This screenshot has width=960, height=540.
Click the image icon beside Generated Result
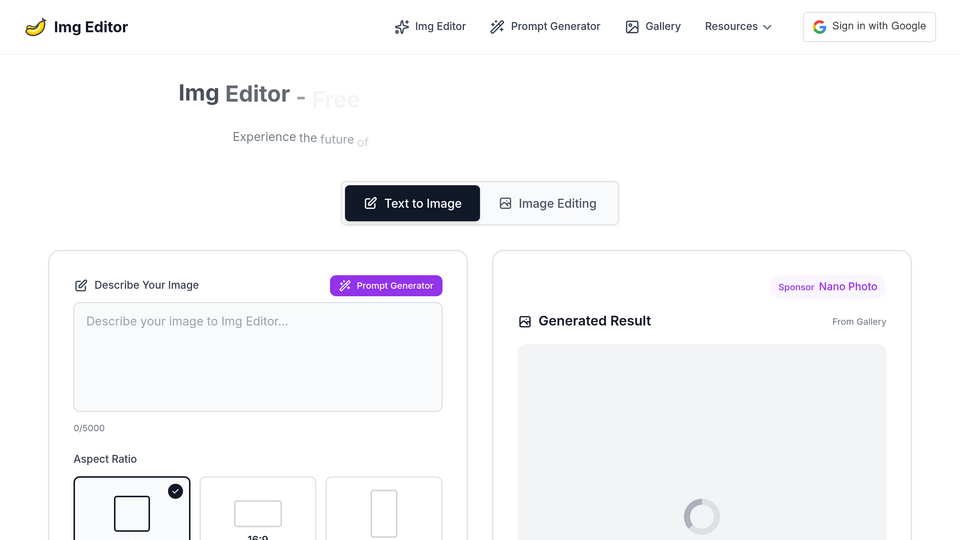(525, 322)
